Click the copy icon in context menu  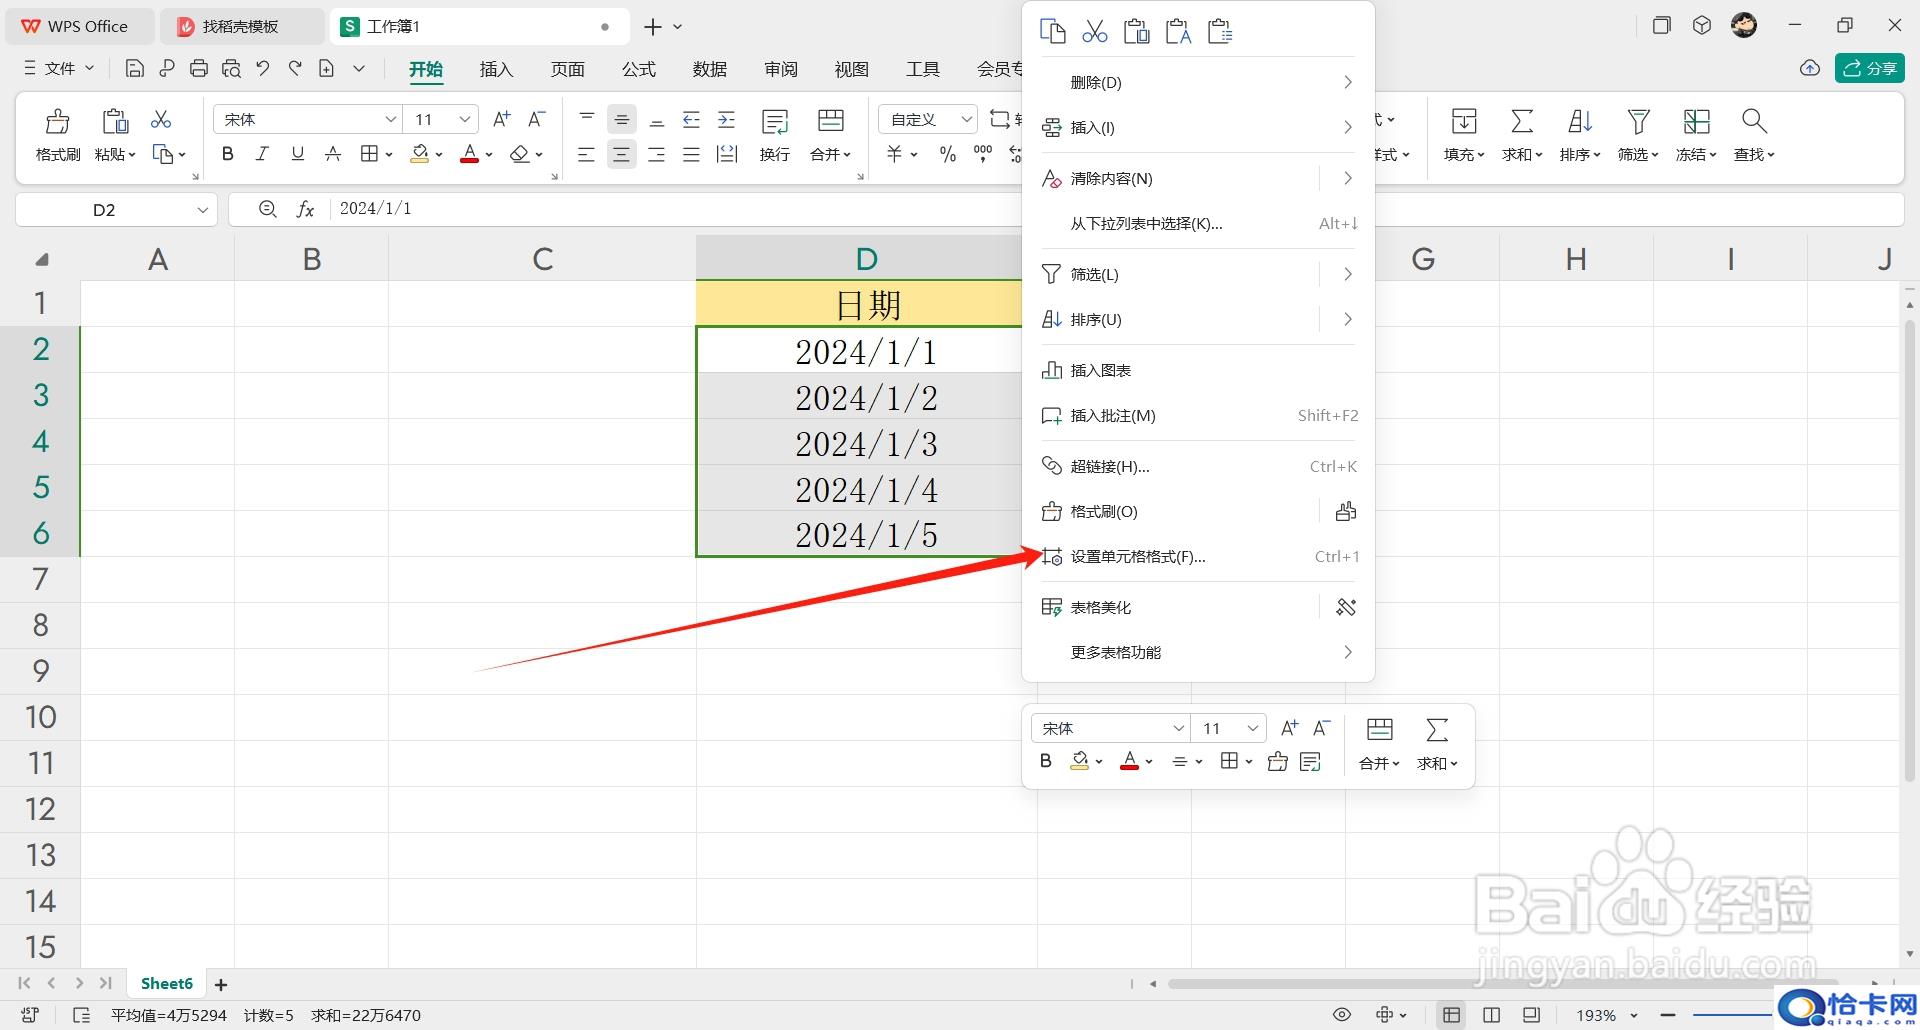coord(1052,32)
